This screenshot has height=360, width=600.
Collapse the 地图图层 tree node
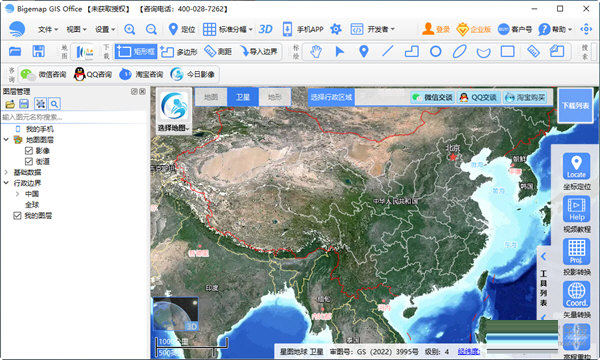pos(6,140)
